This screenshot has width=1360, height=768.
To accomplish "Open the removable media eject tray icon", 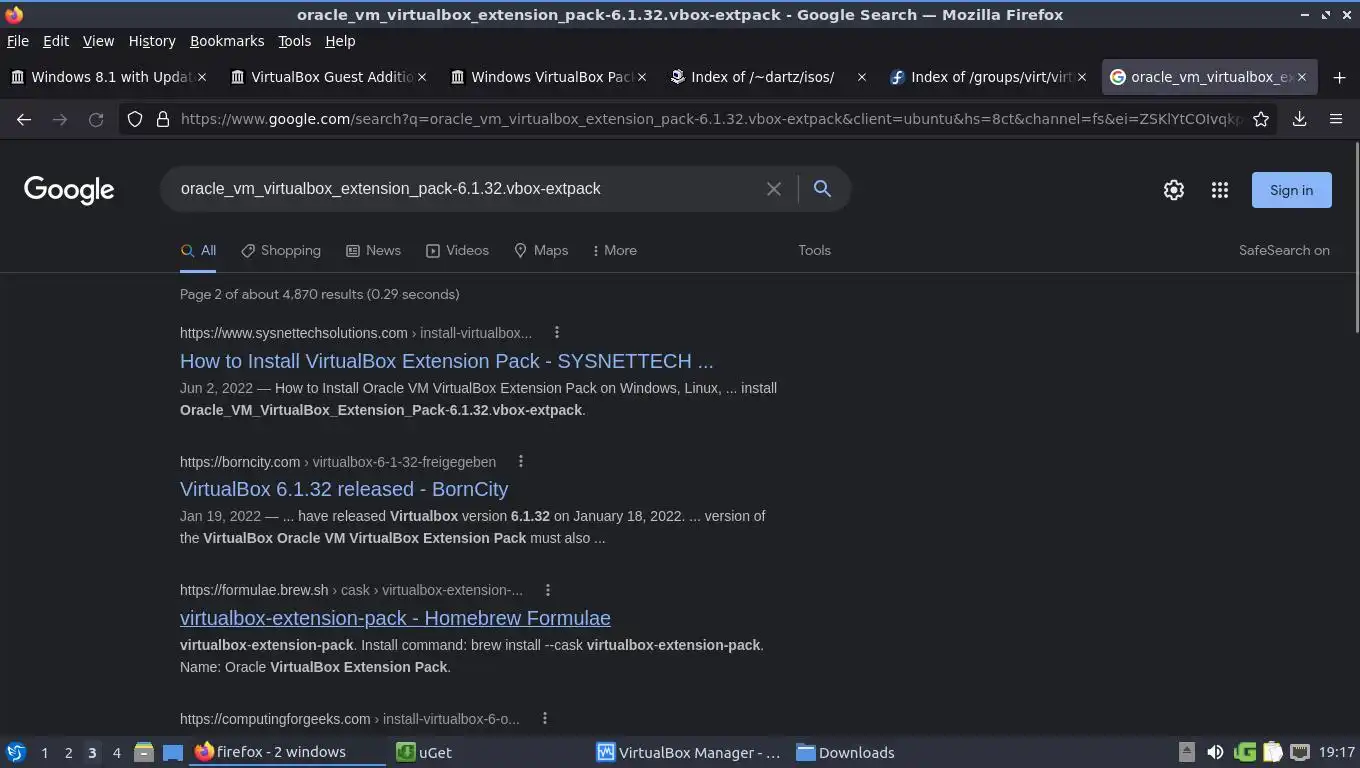I will [x=1187, y=752].
